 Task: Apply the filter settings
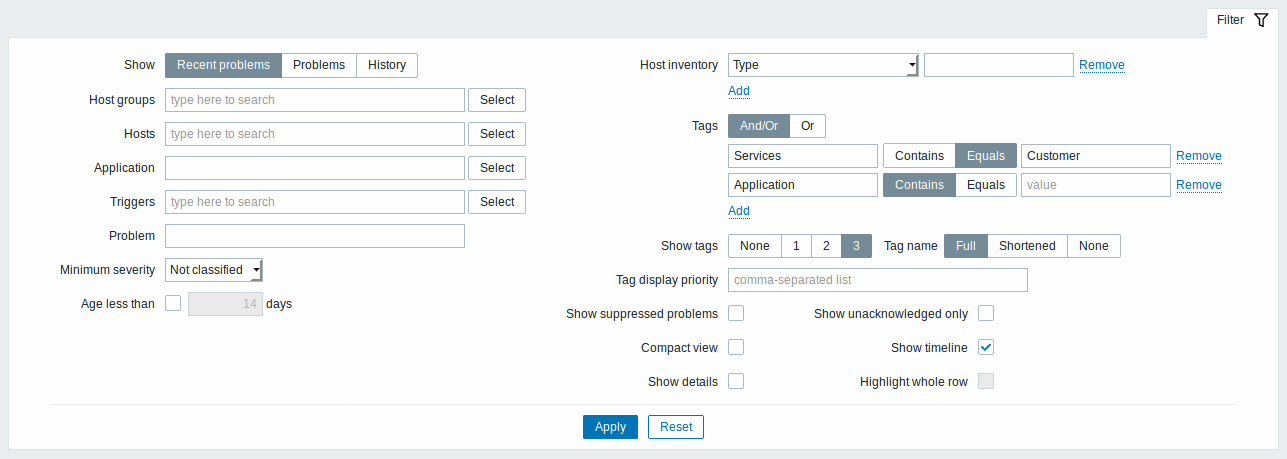(610, 427)
